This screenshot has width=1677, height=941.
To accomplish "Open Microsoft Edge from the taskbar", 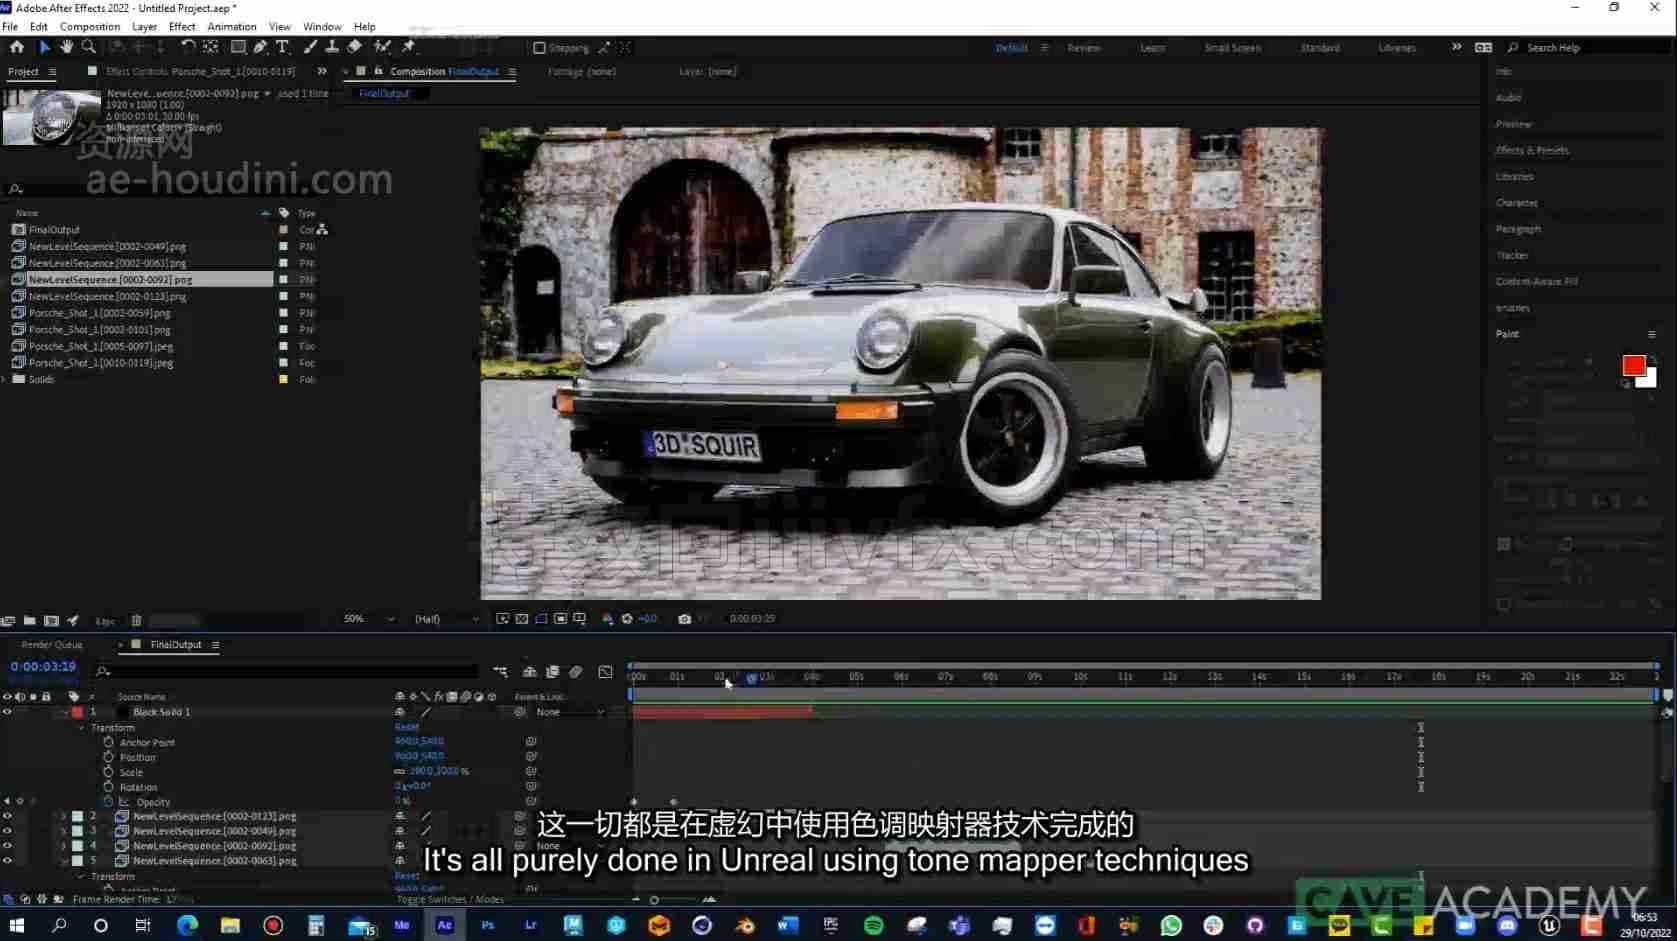I will 187,925.
